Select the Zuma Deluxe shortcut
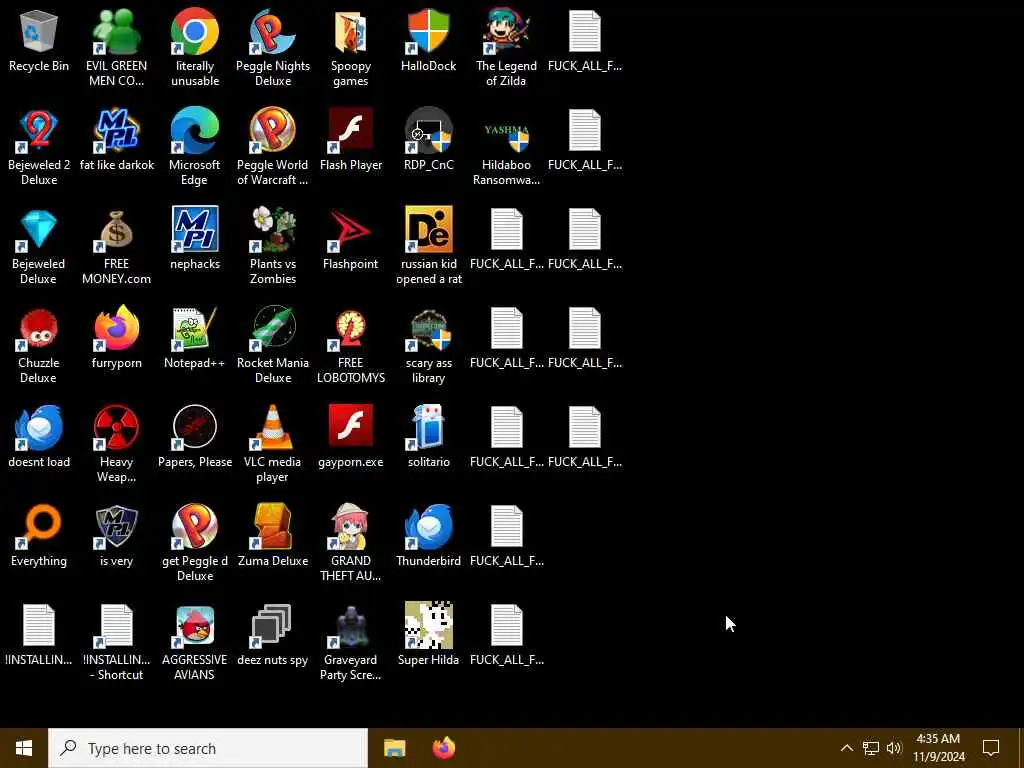 tap(273, 536)
